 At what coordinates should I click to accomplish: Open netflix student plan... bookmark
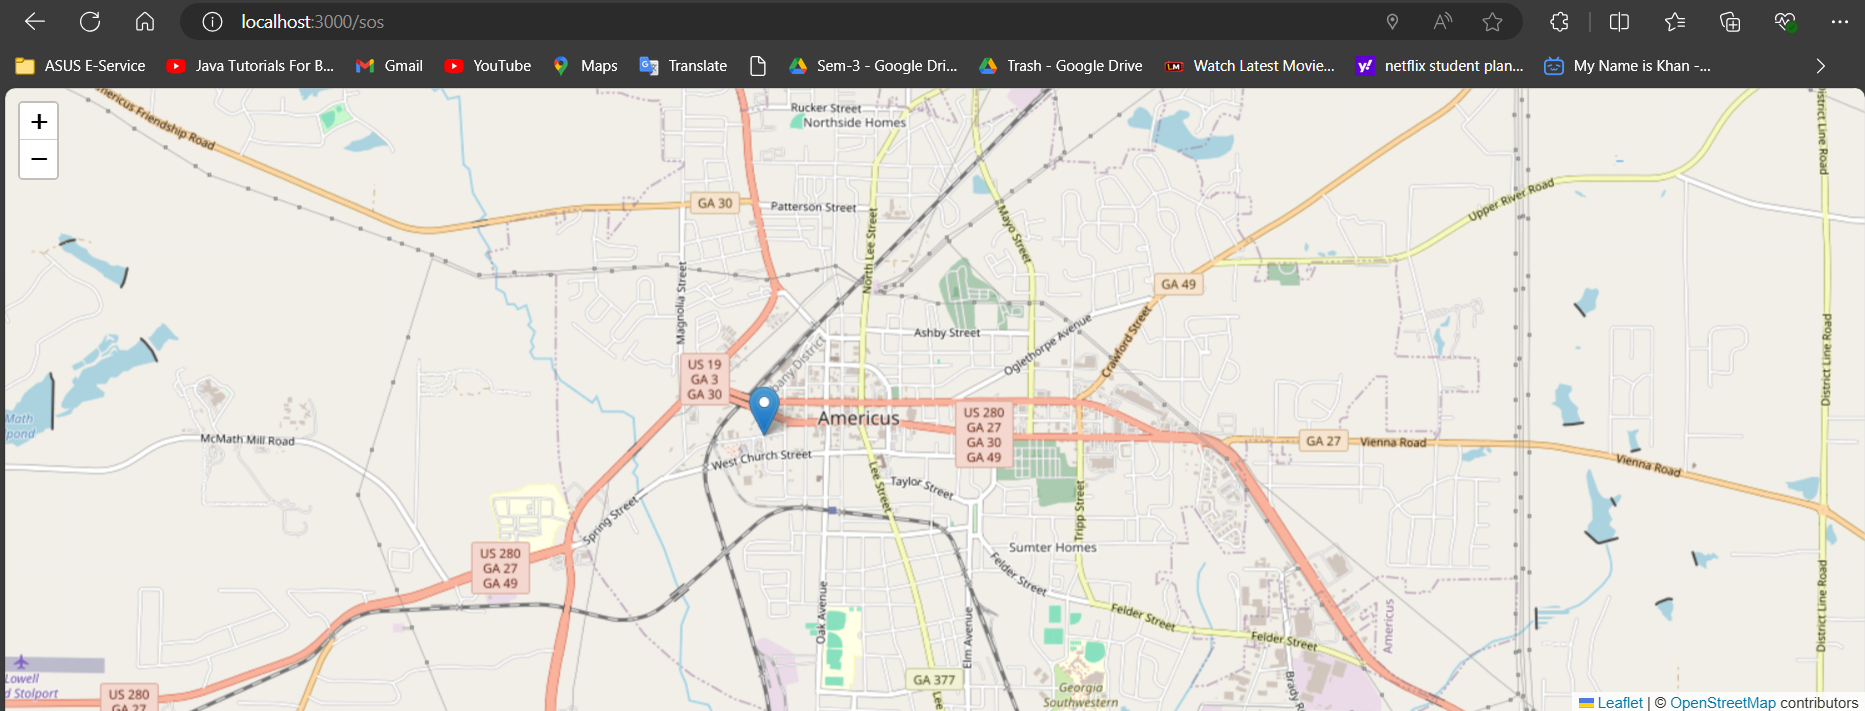point(1440,66)
